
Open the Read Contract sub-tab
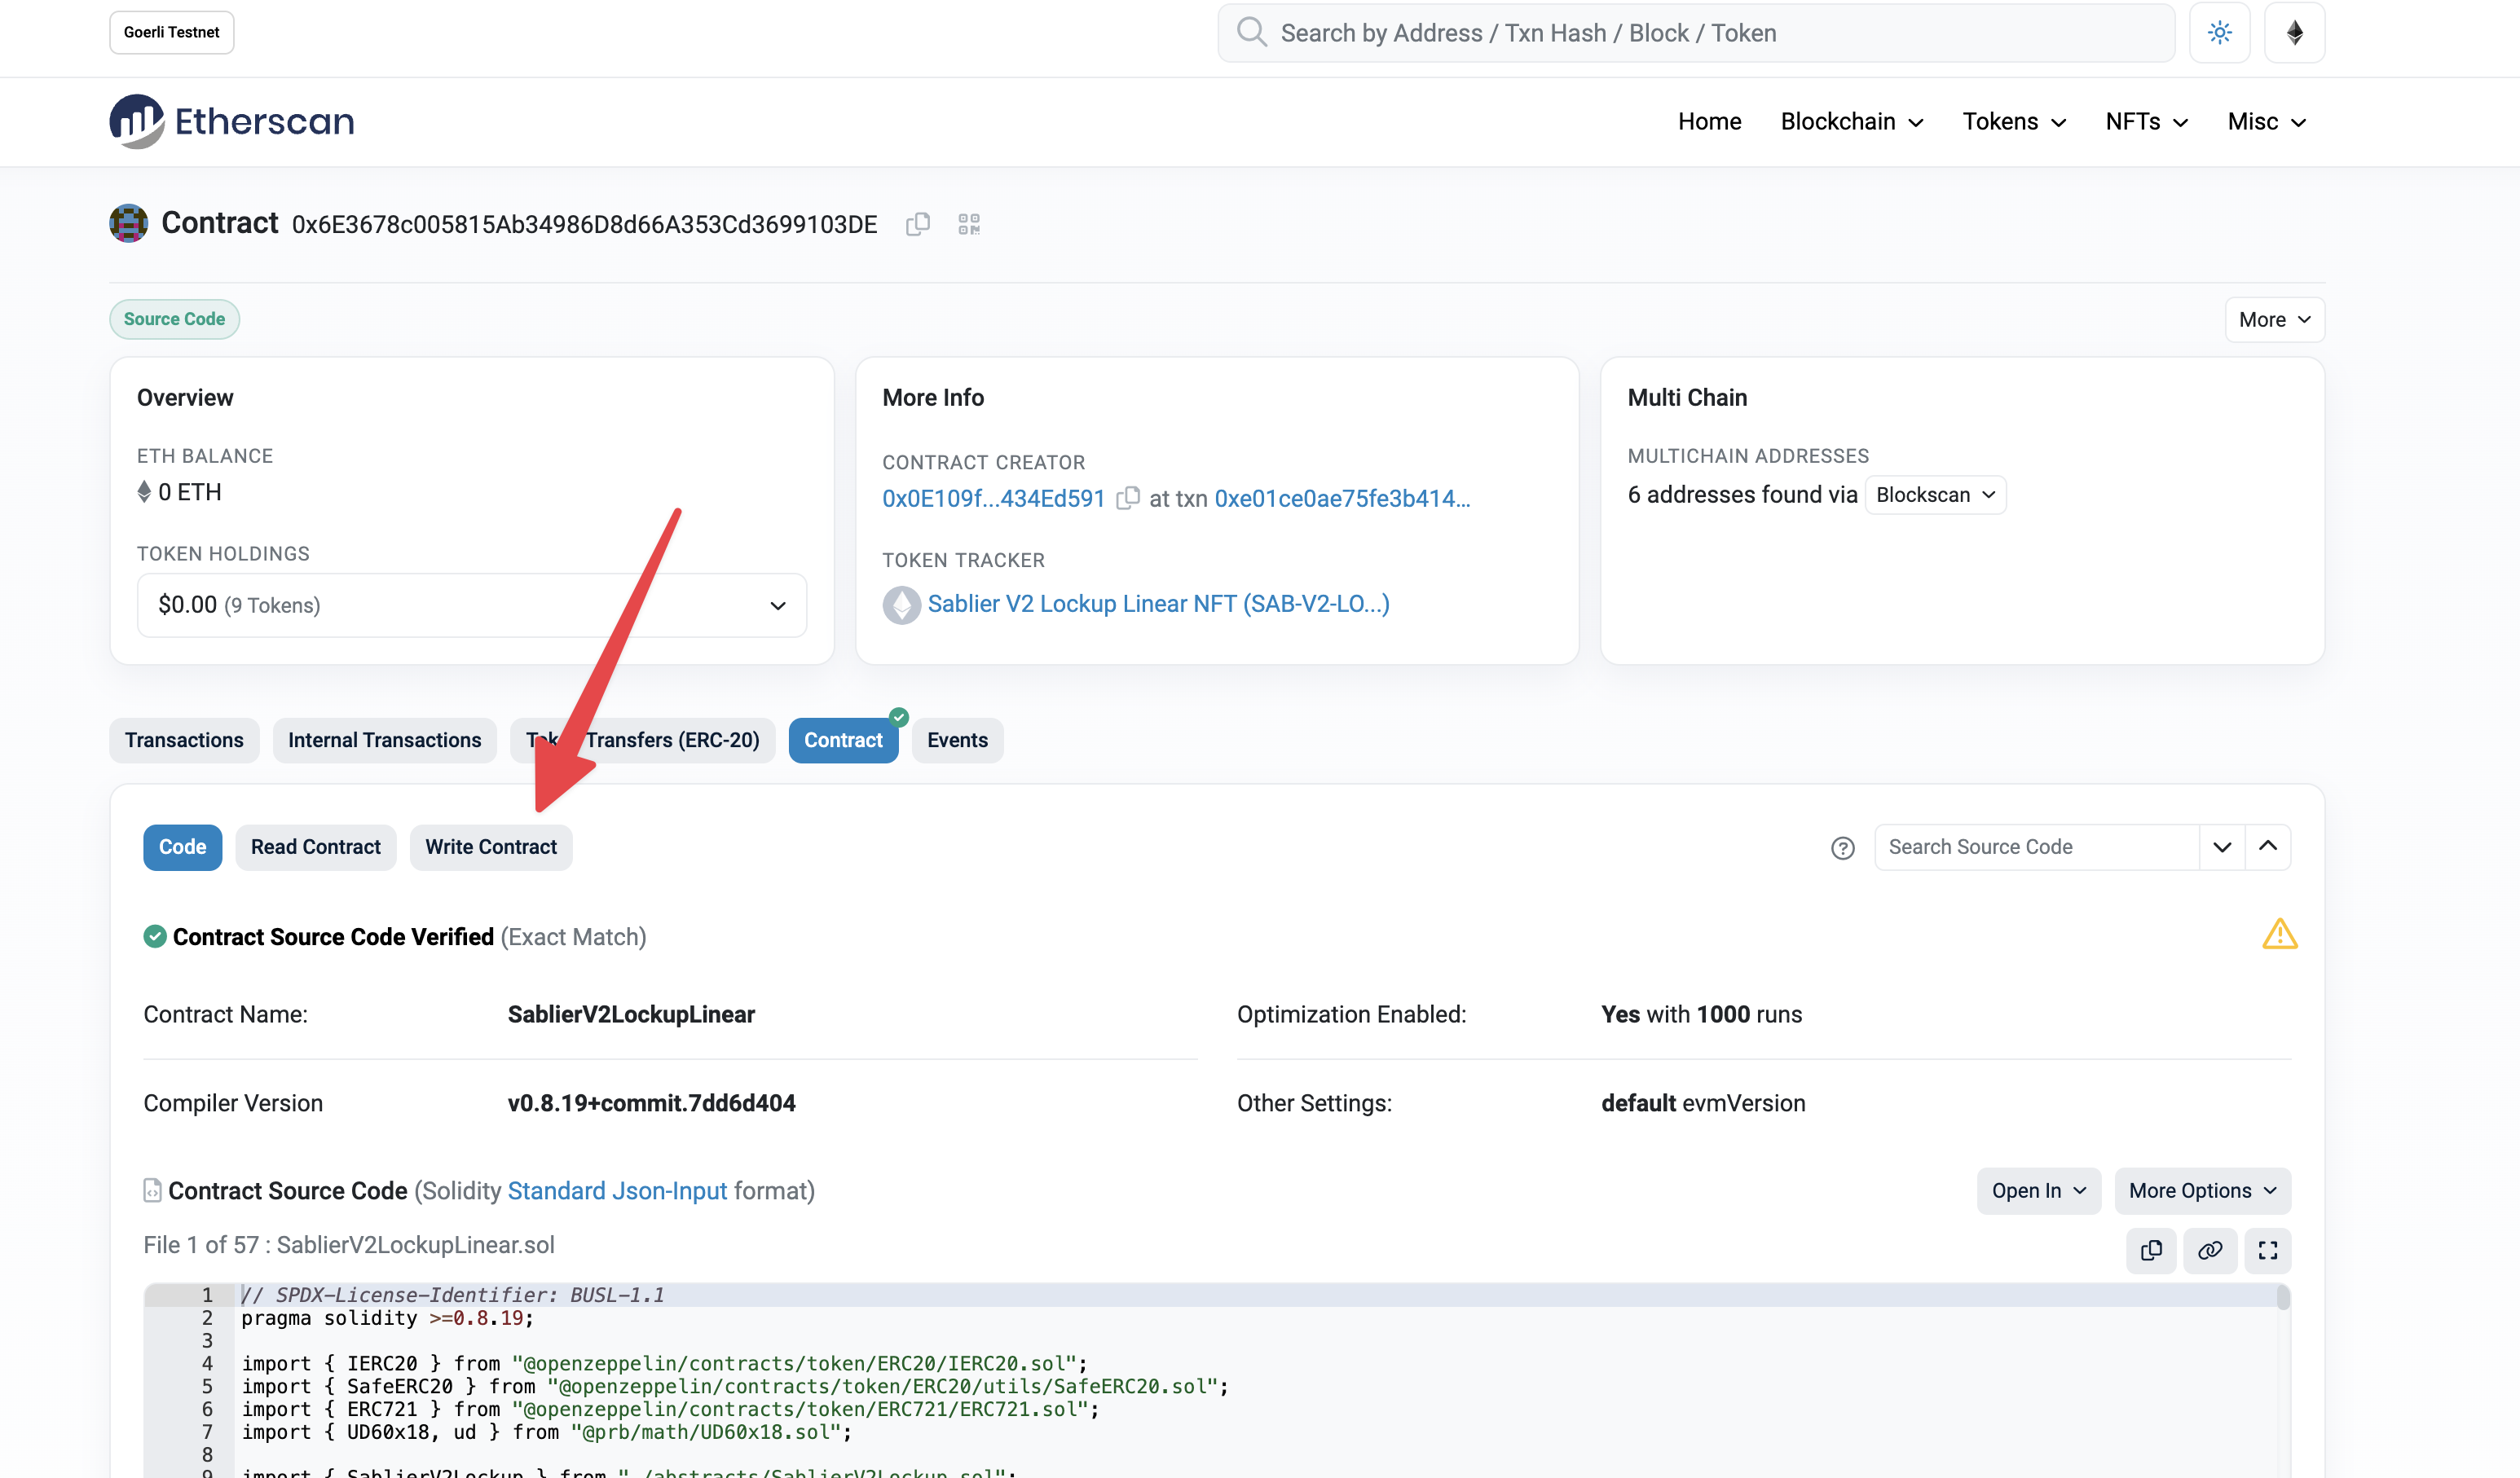(x=315, y=848)
